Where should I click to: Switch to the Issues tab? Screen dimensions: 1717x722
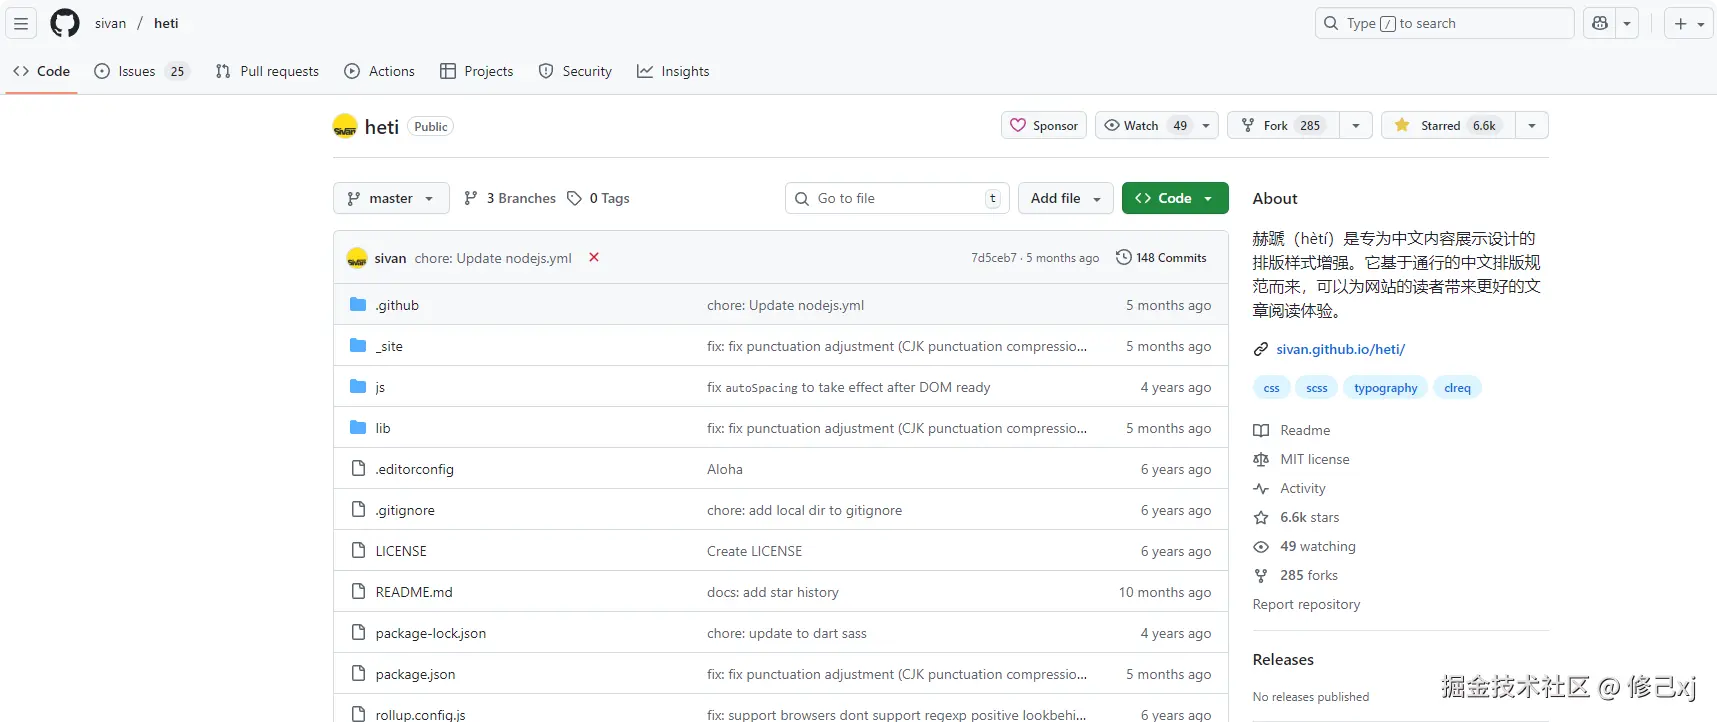tap(139, 71)
